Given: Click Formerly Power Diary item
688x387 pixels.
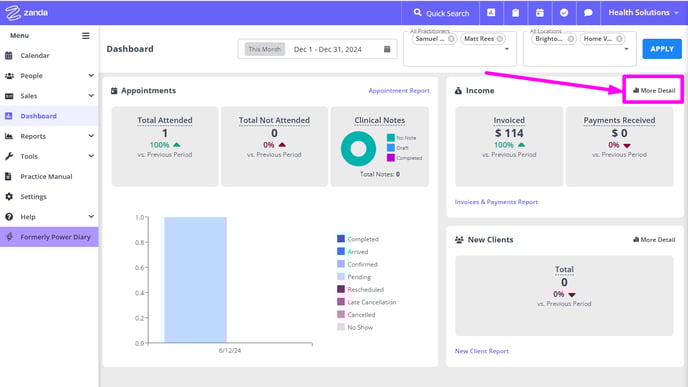Looking at the screenshot, I should (49, 237).
